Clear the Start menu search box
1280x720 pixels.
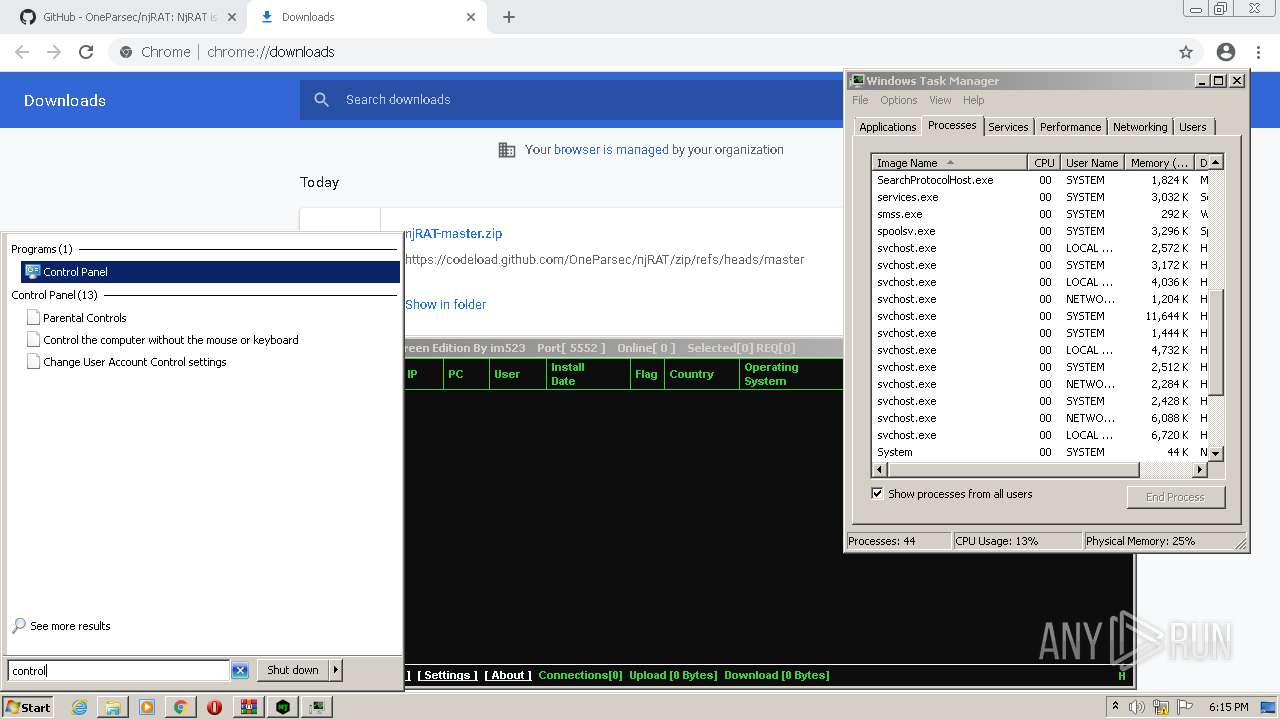pyautogui.click(x=240, y=671)
